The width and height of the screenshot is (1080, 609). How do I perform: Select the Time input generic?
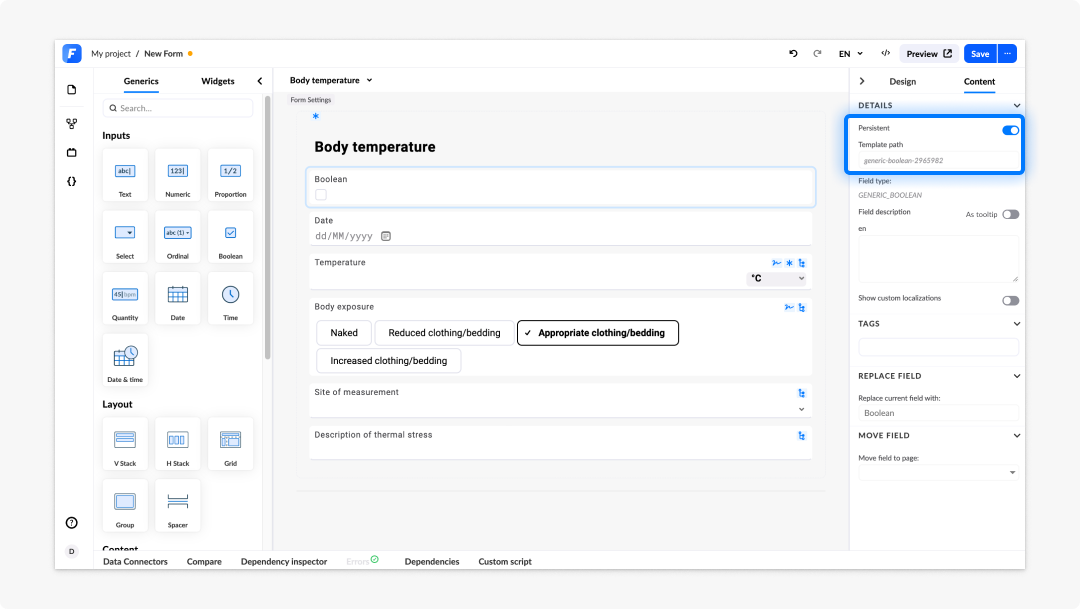point(230,298)
